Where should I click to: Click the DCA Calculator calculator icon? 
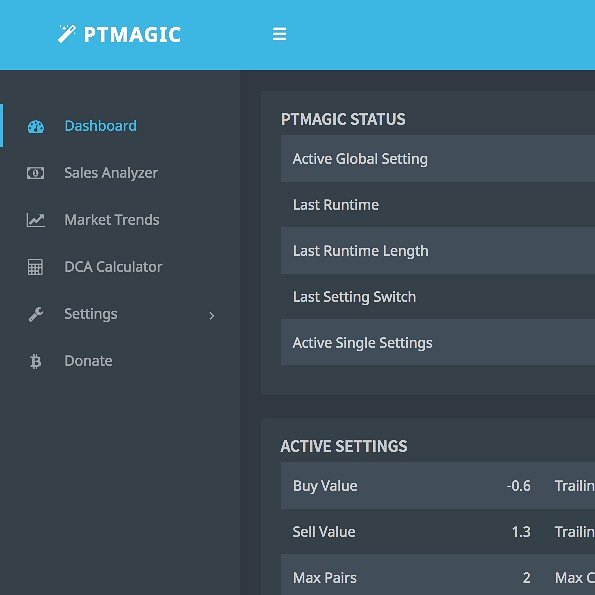pyautogui.click(x=35, y=267)
